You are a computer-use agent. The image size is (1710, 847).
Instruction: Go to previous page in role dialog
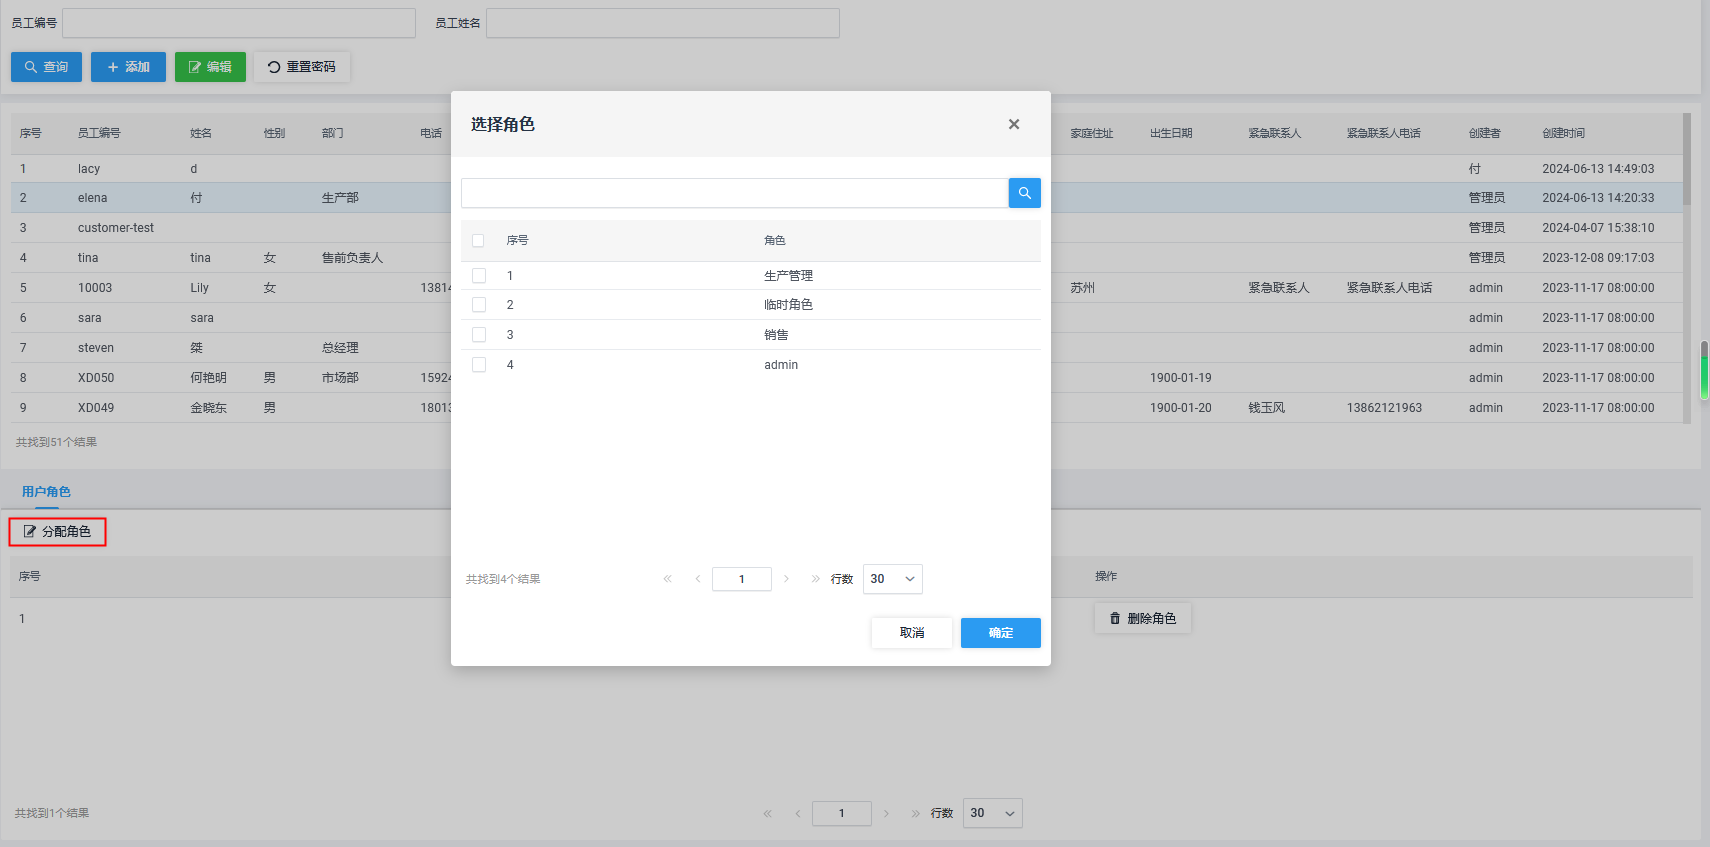[698, 579]
